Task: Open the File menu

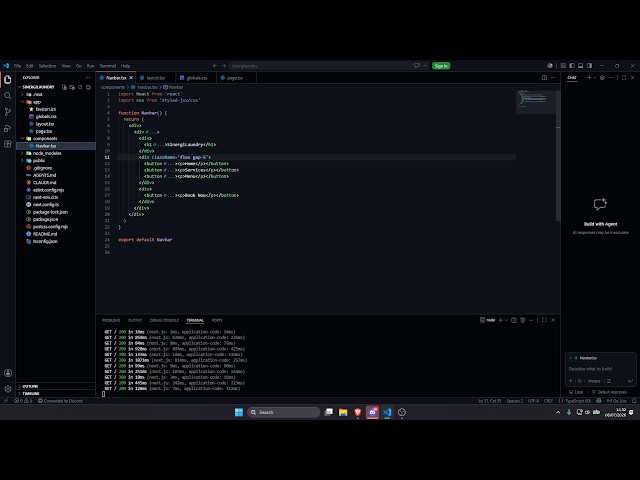Action: pos(18,66)
